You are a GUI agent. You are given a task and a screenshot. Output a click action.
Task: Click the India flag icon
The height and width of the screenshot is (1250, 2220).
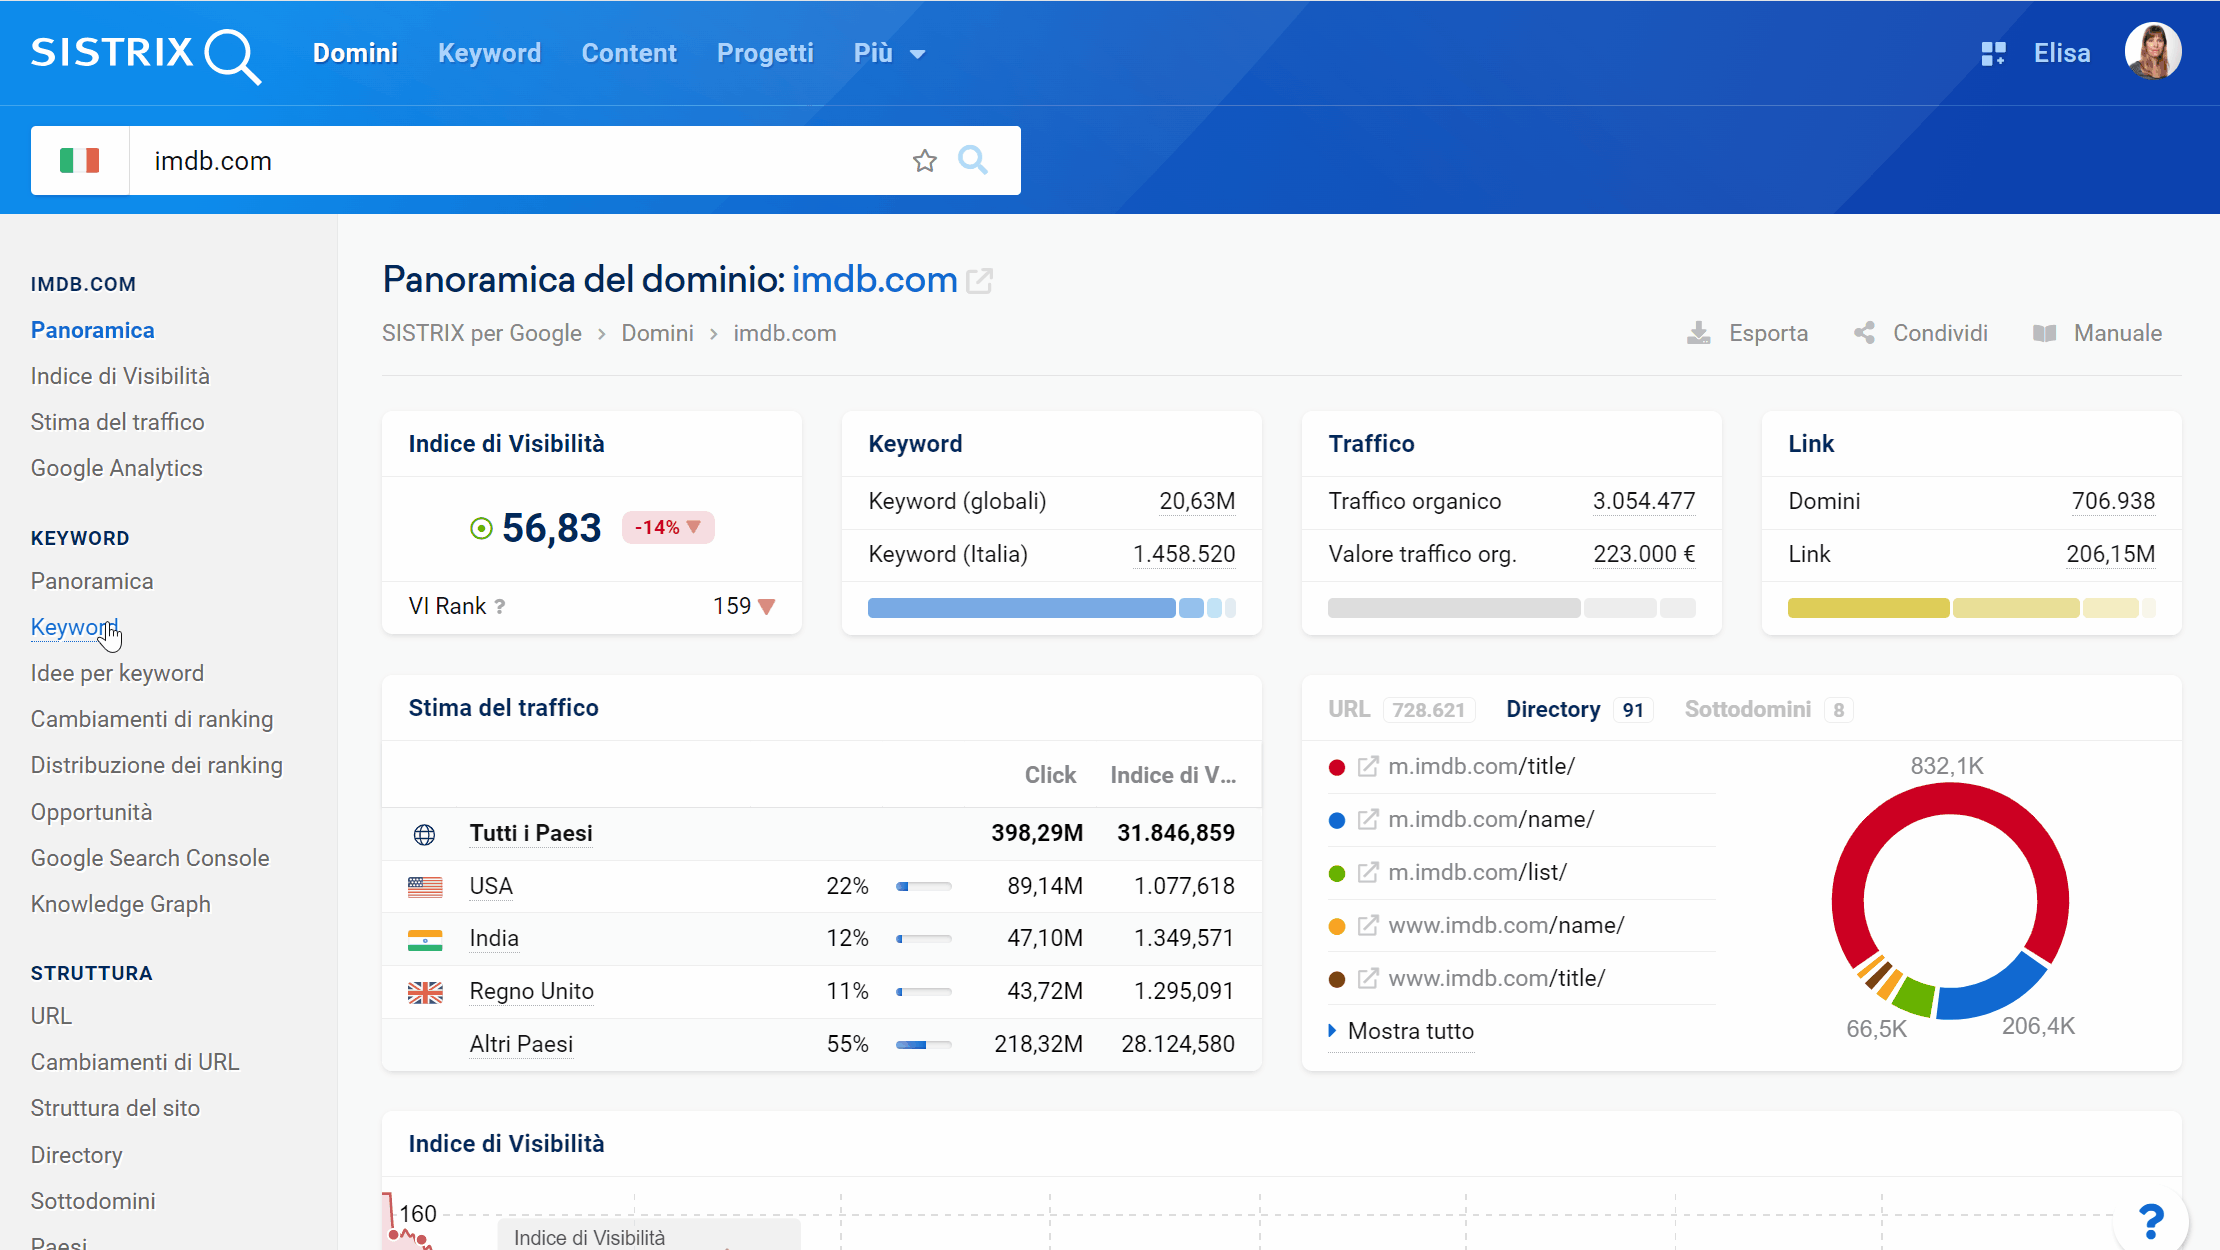coord(425,939)
